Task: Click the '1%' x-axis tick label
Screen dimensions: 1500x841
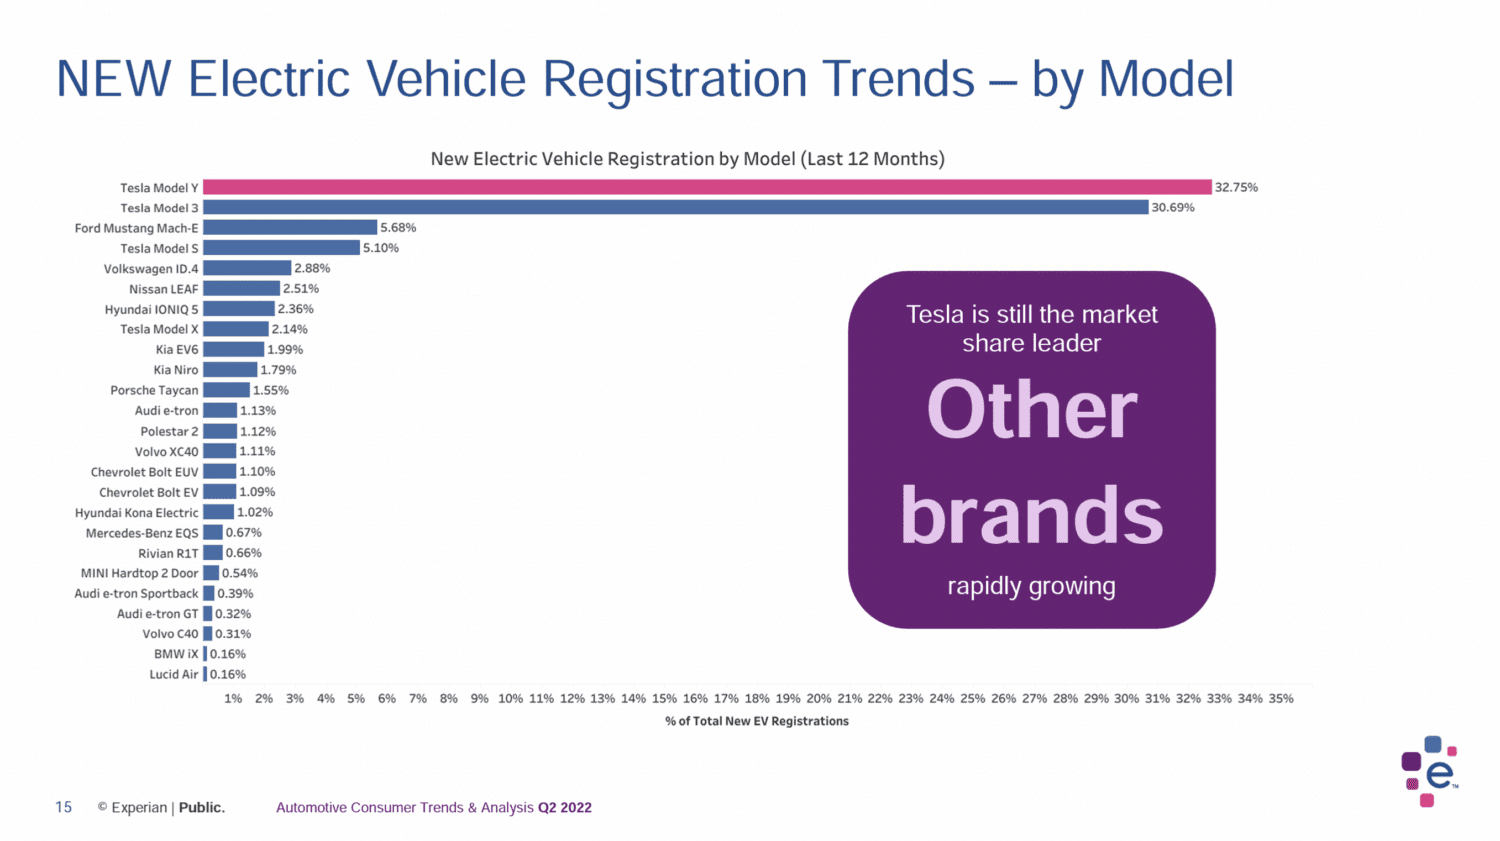Action: (x=233, y=698)
